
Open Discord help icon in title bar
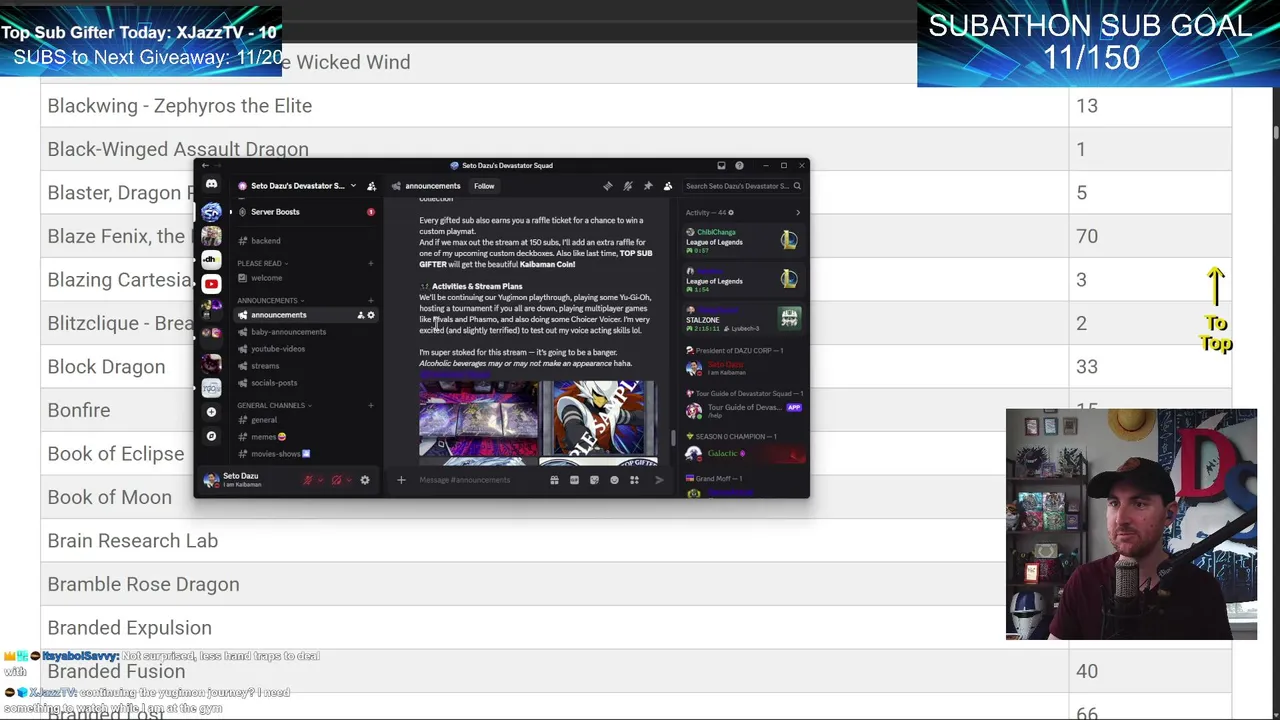[x=739, y=165]
